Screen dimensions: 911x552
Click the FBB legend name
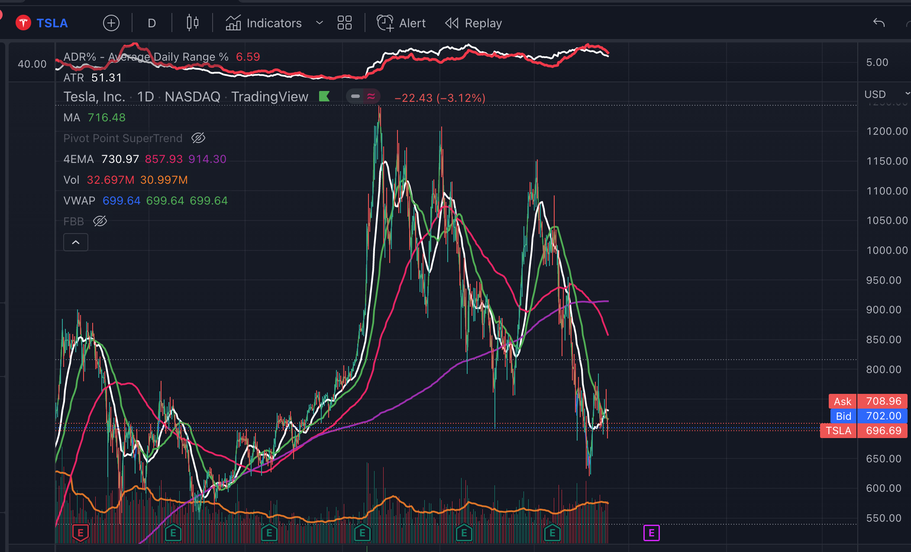click(x=73, y=221)
